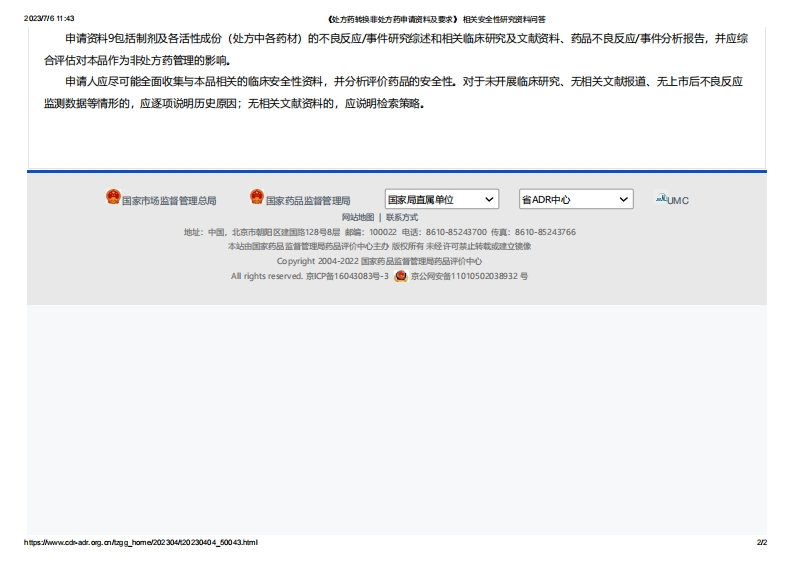The height and width of the screenshot is (561, 793).
Task: Click the 京ICP备16043083号-3 record link
Action: tap(347, 276)
